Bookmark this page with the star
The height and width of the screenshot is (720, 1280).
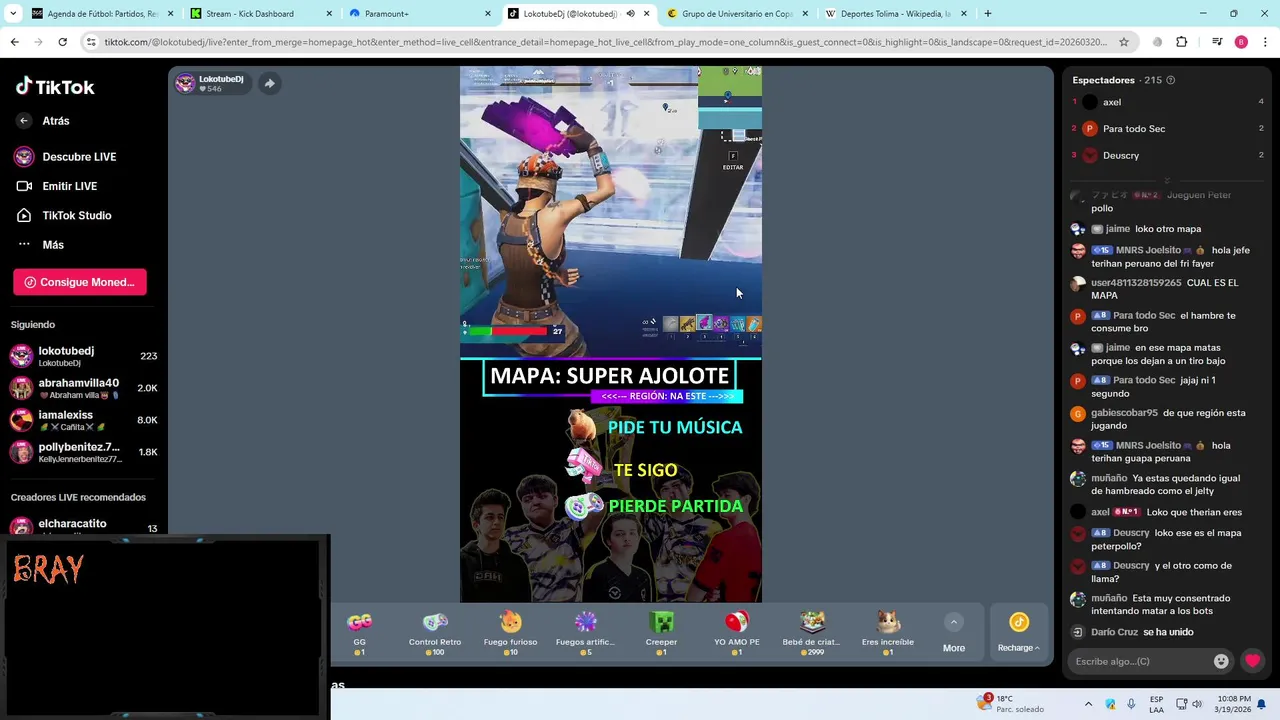point(1124,42)
